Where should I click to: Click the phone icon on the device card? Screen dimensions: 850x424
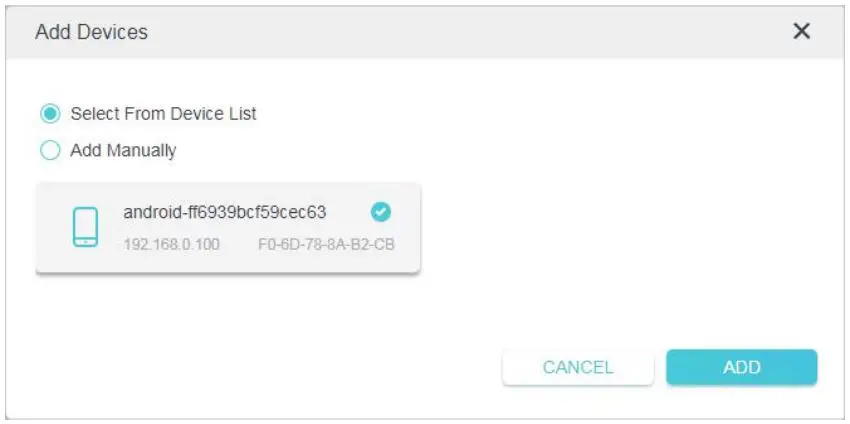click(85, 227)
